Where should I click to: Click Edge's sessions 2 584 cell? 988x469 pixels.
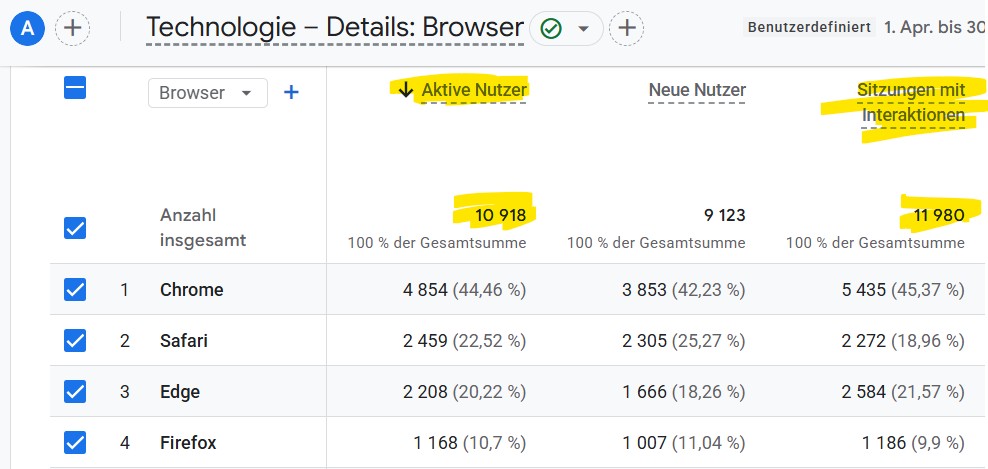903,392
